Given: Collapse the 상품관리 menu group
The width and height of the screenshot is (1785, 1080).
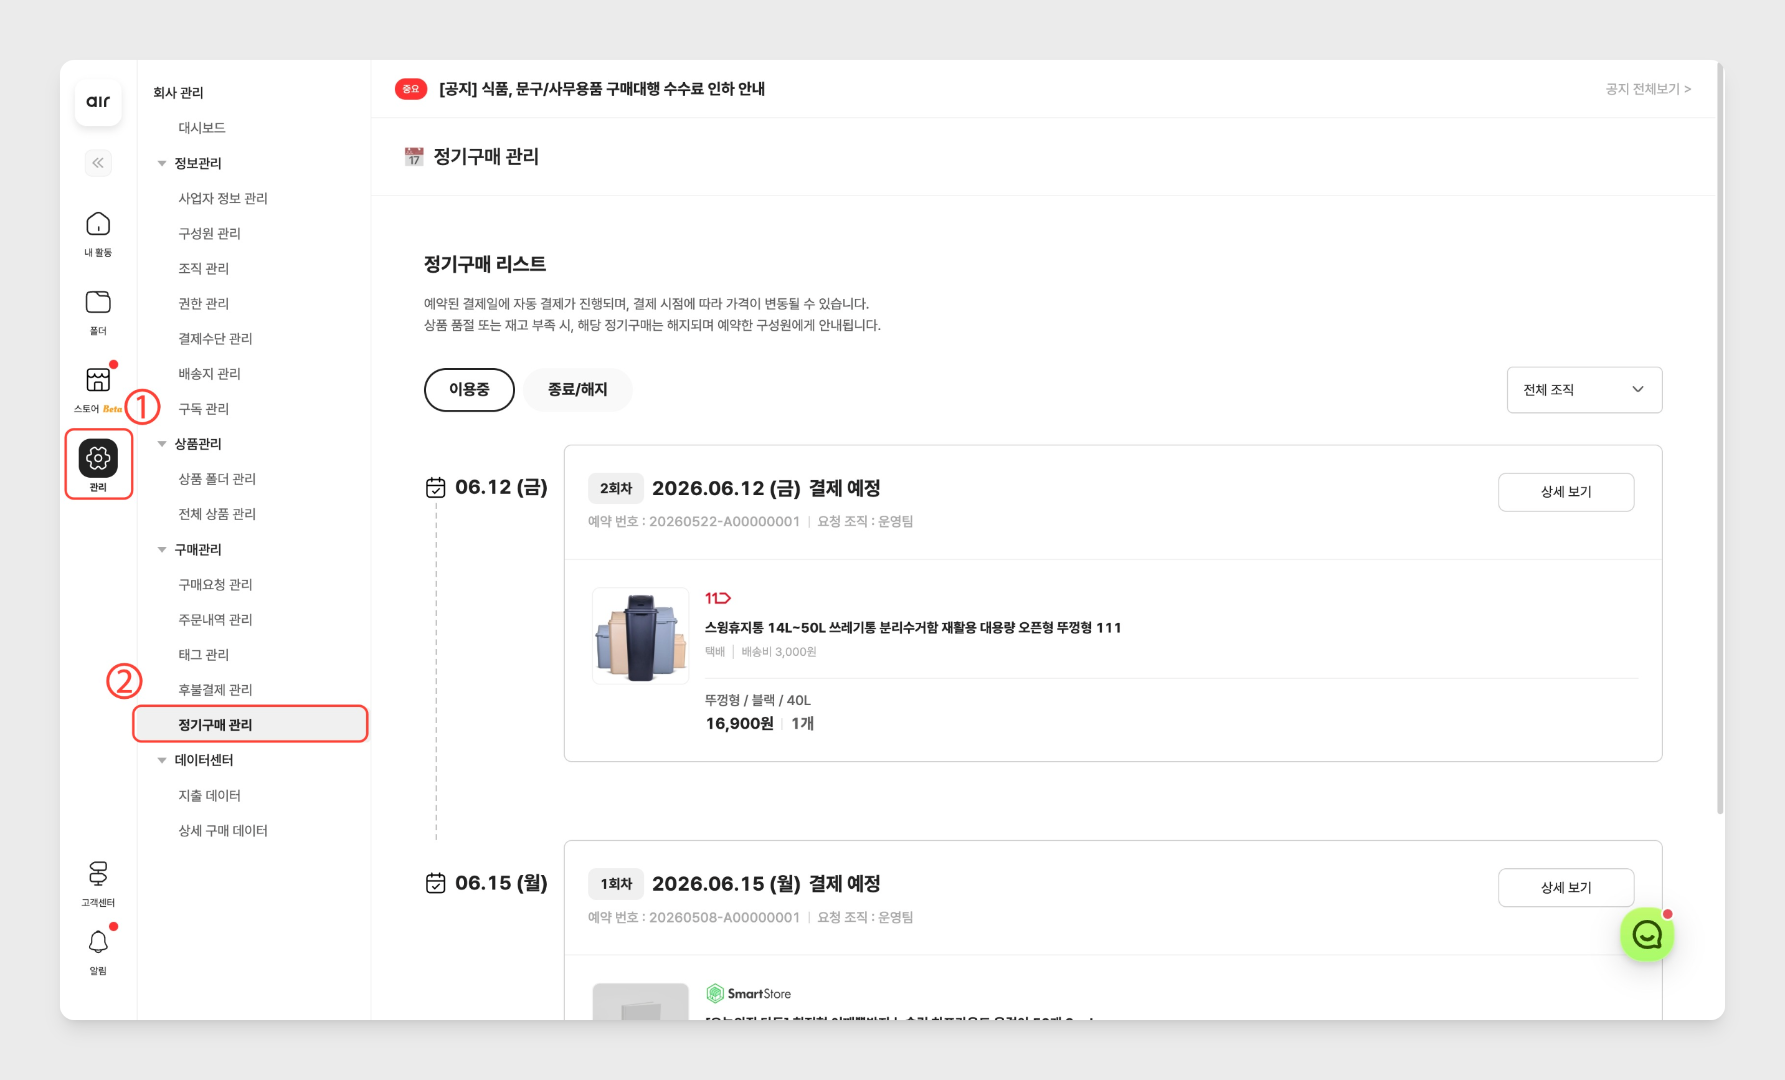Looking at the screenshot, I should pyautogui.click(x=162, y=444).
